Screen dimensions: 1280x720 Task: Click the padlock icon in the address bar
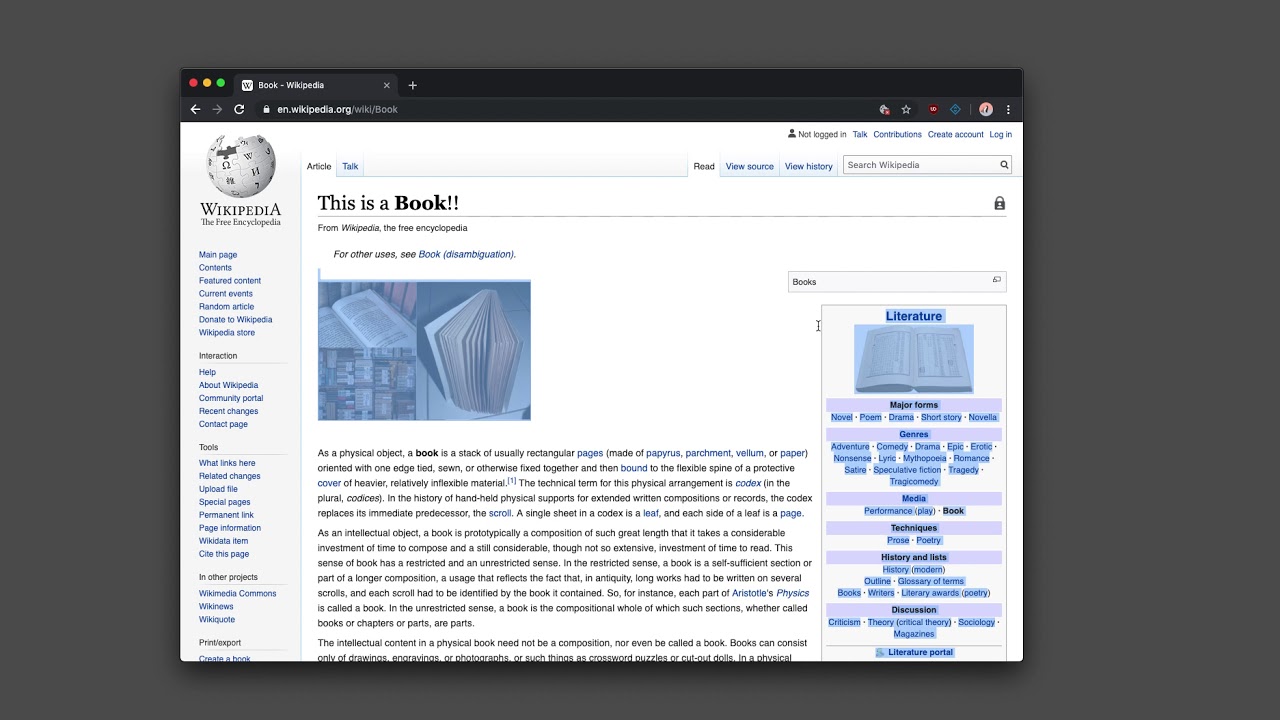[267, 109]
